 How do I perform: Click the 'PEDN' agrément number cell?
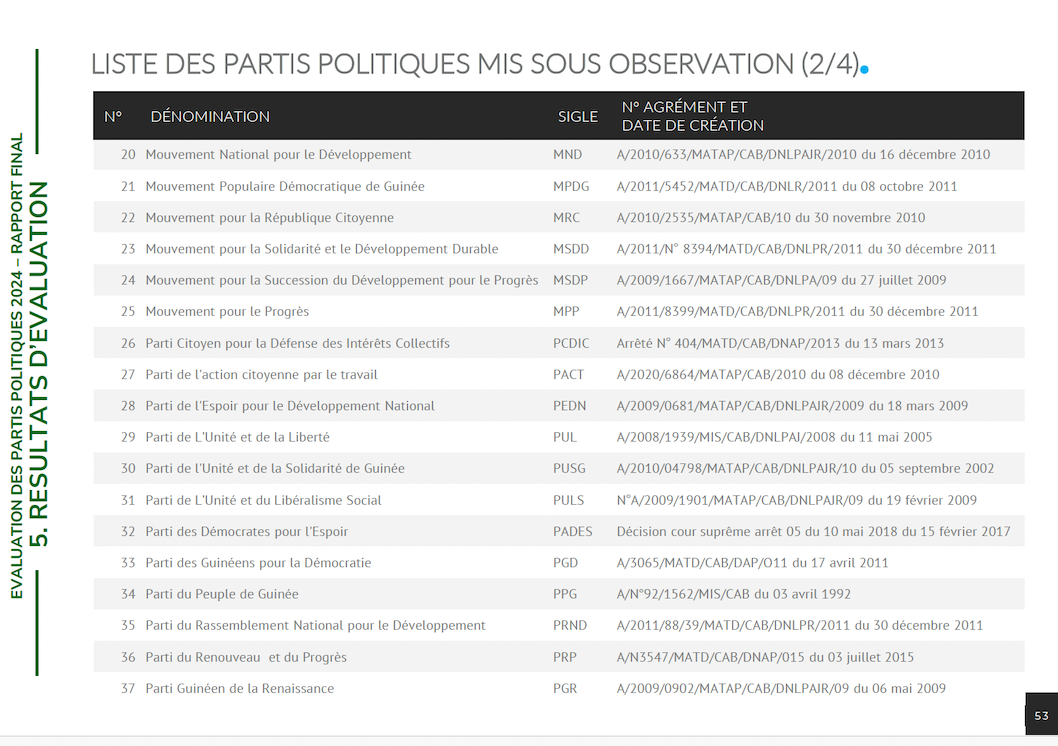[792, 406]
